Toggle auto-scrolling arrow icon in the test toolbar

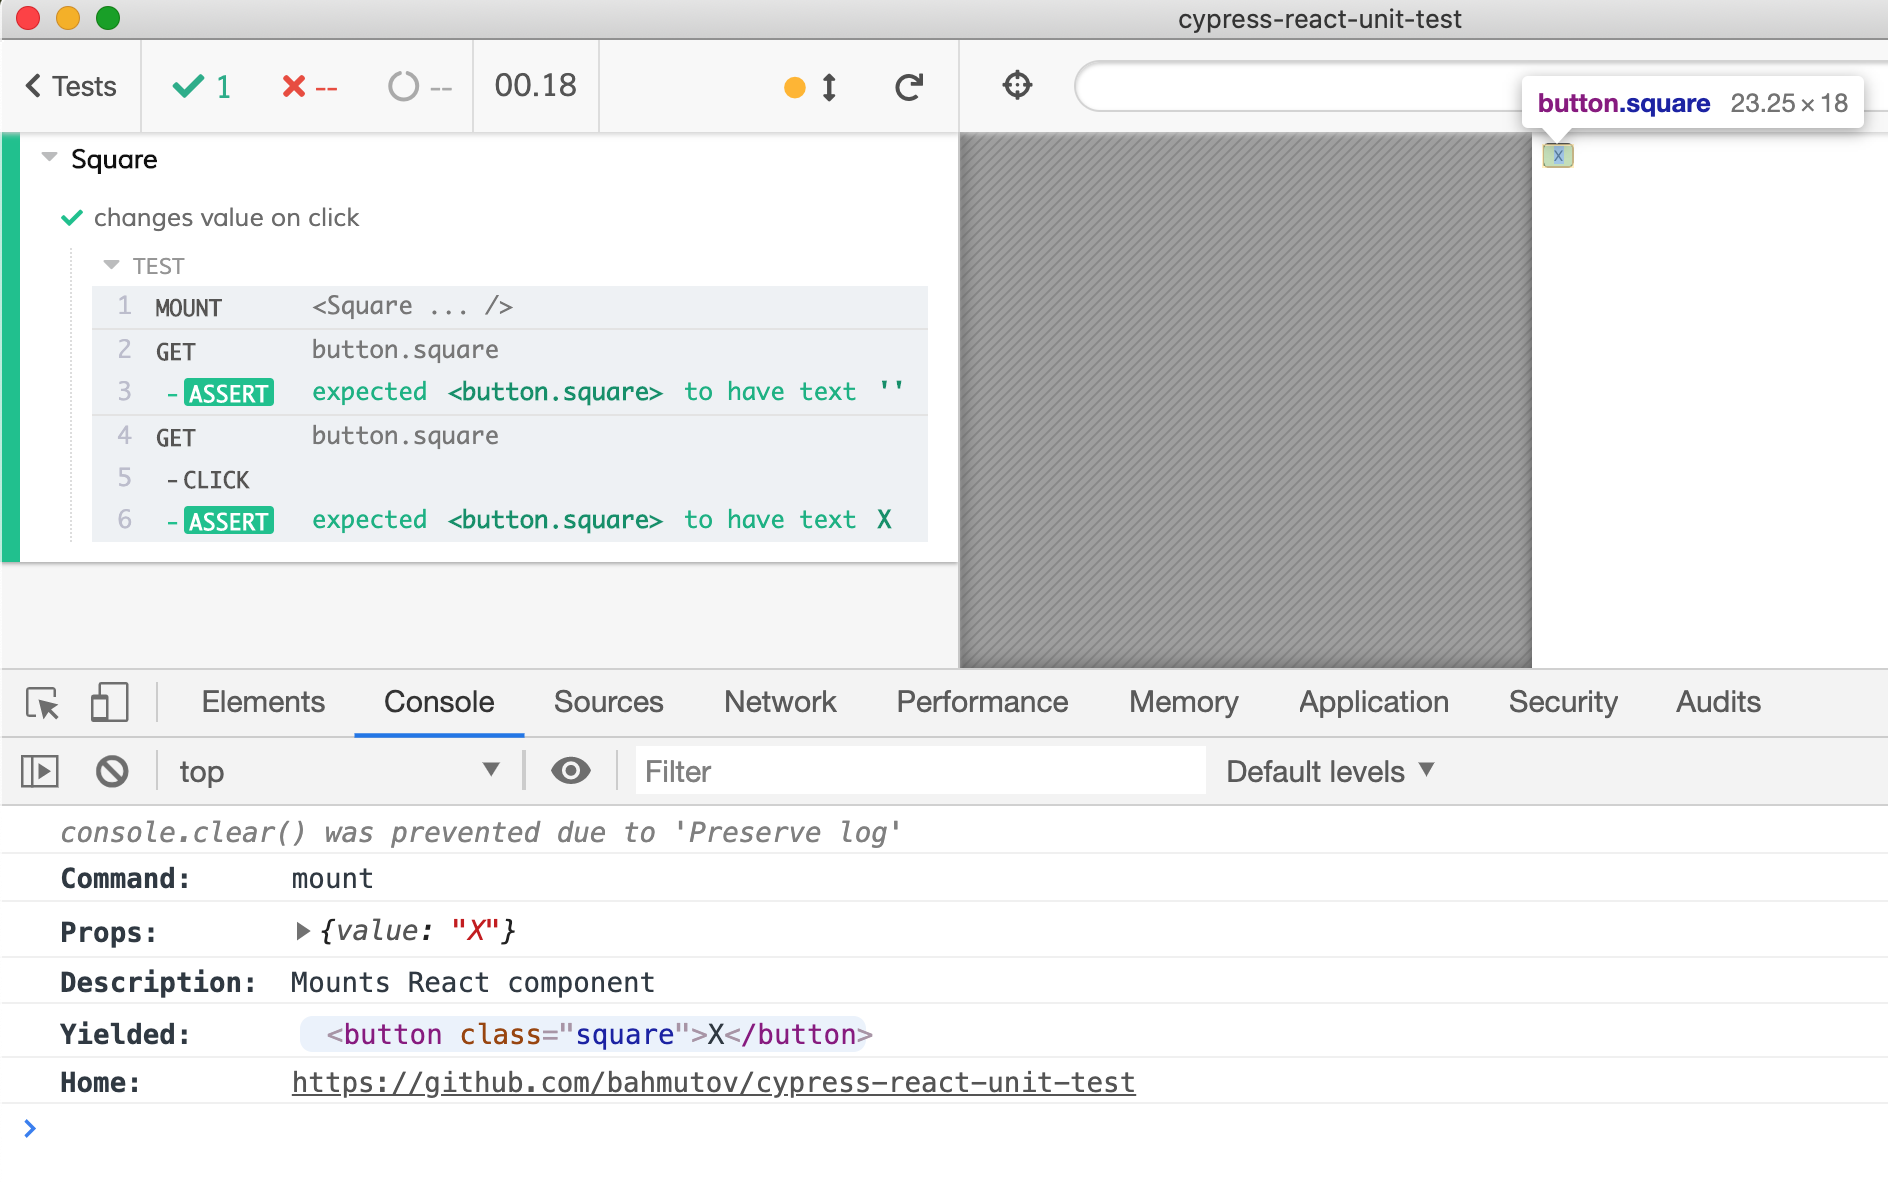(829, 87)
